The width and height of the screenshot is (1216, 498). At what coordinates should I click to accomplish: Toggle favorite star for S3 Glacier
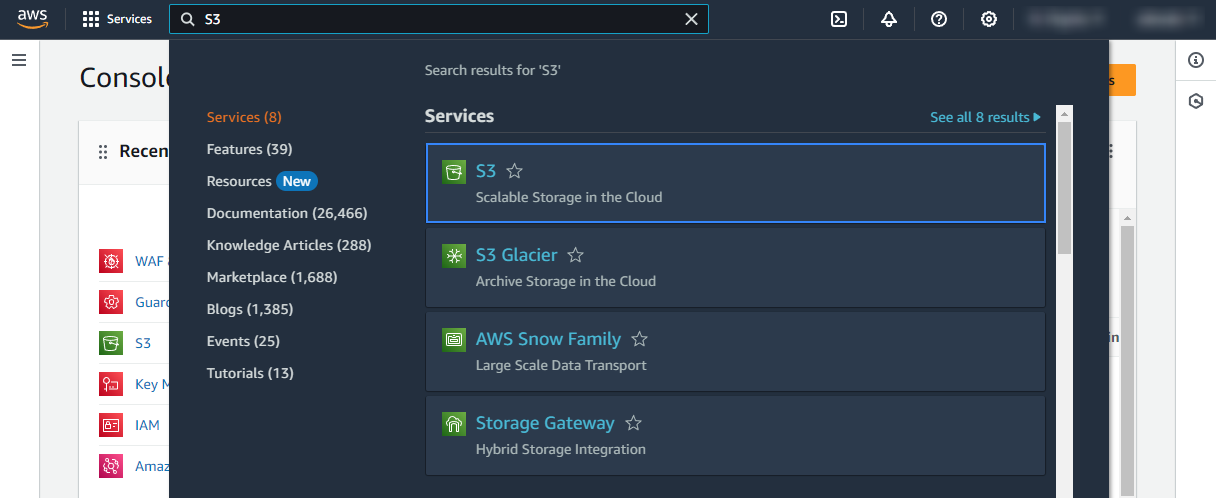[x=575, y=256]
